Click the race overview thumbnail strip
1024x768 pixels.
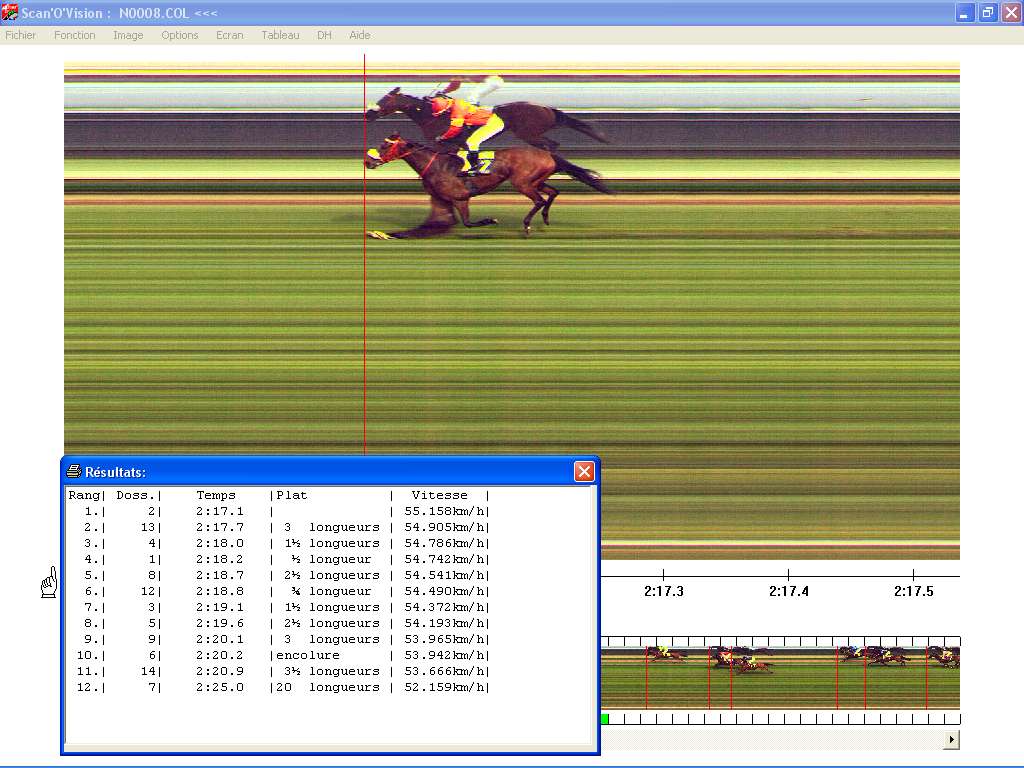(780, 677)
